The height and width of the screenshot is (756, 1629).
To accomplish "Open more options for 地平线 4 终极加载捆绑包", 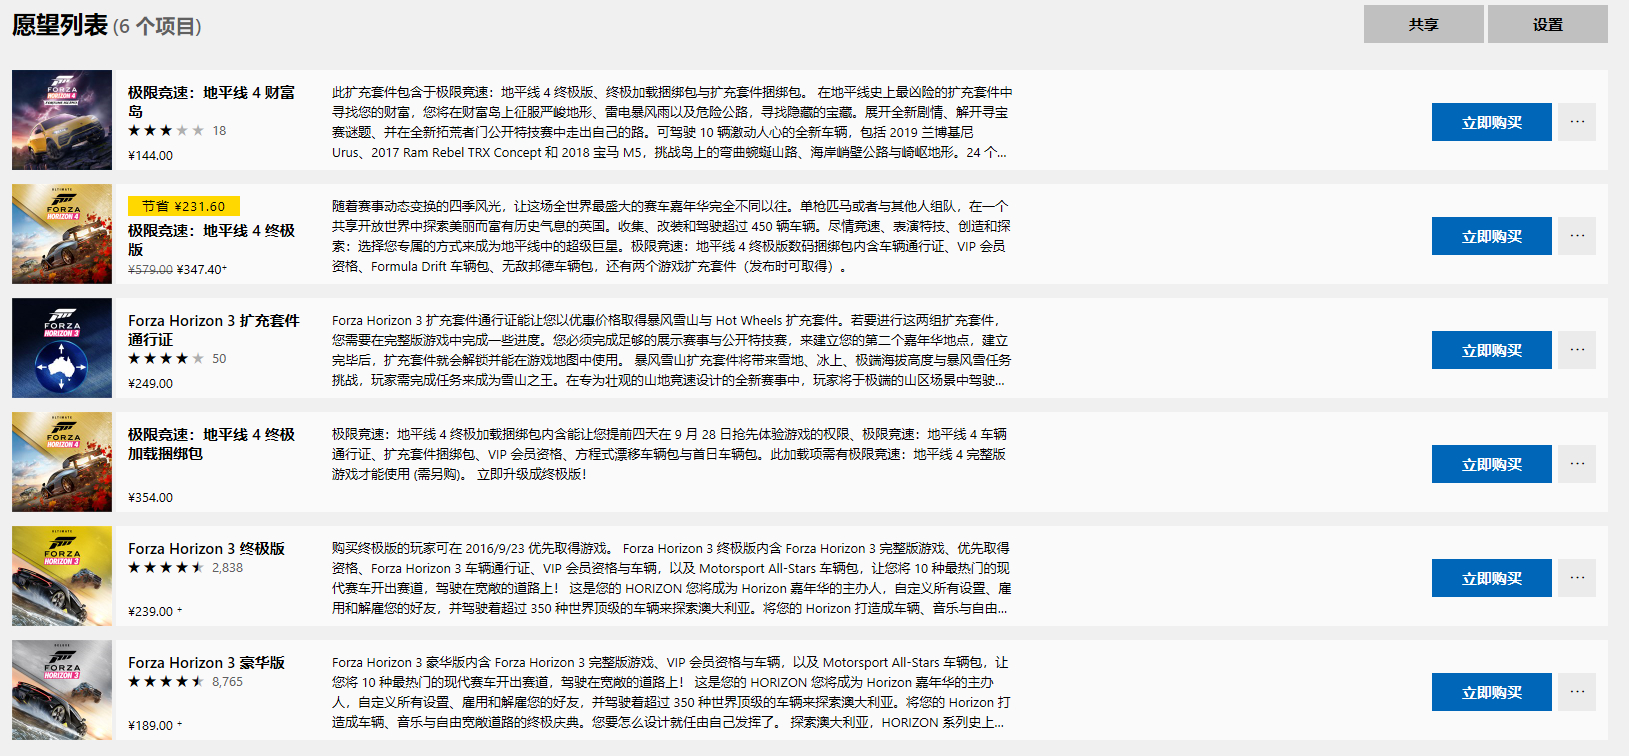I will click(x=1577, y=464).
